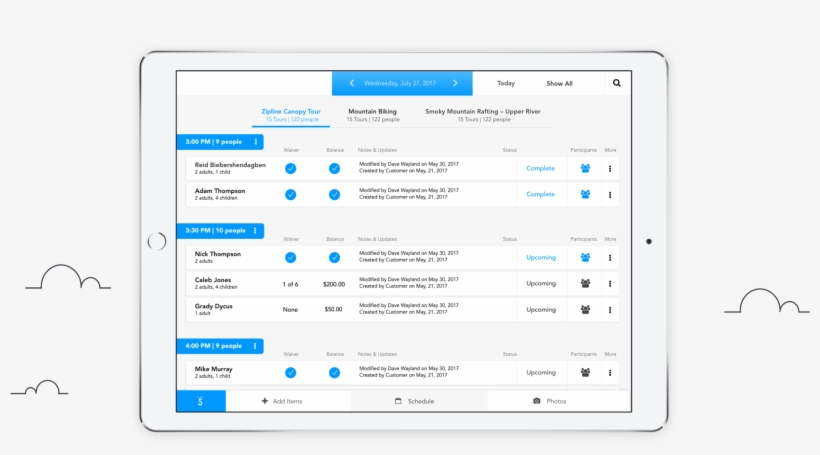Open search with magnifier icon

pos(617,83)
